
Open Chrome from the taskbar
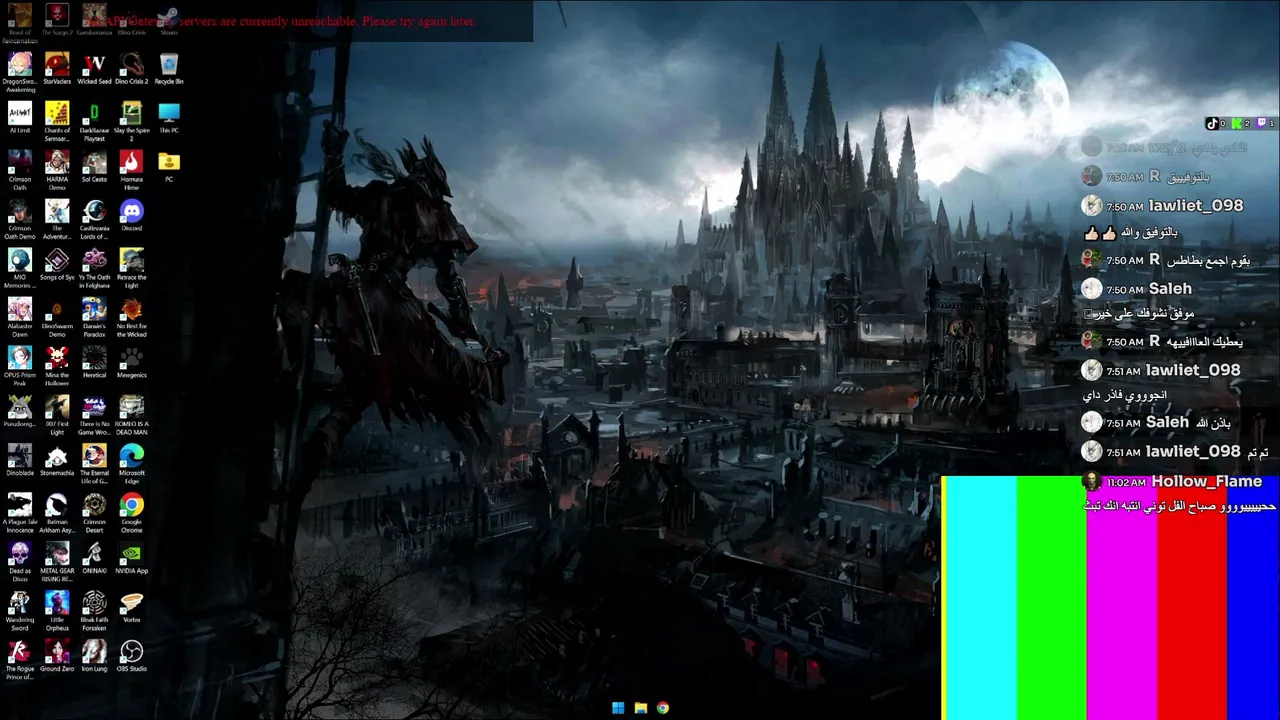(662, 708)
